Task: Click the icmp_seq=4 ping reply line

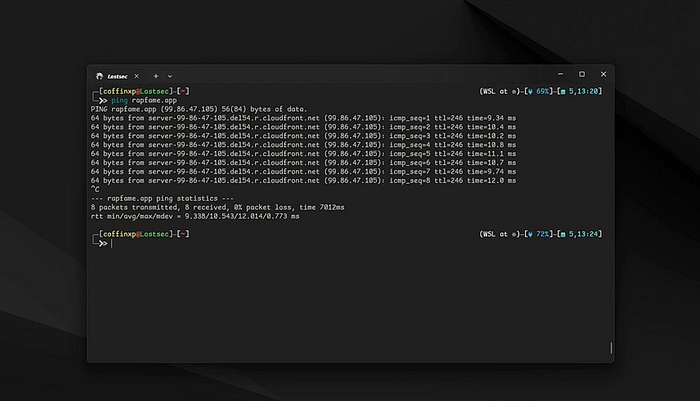Action: click(x=303, y=145)
